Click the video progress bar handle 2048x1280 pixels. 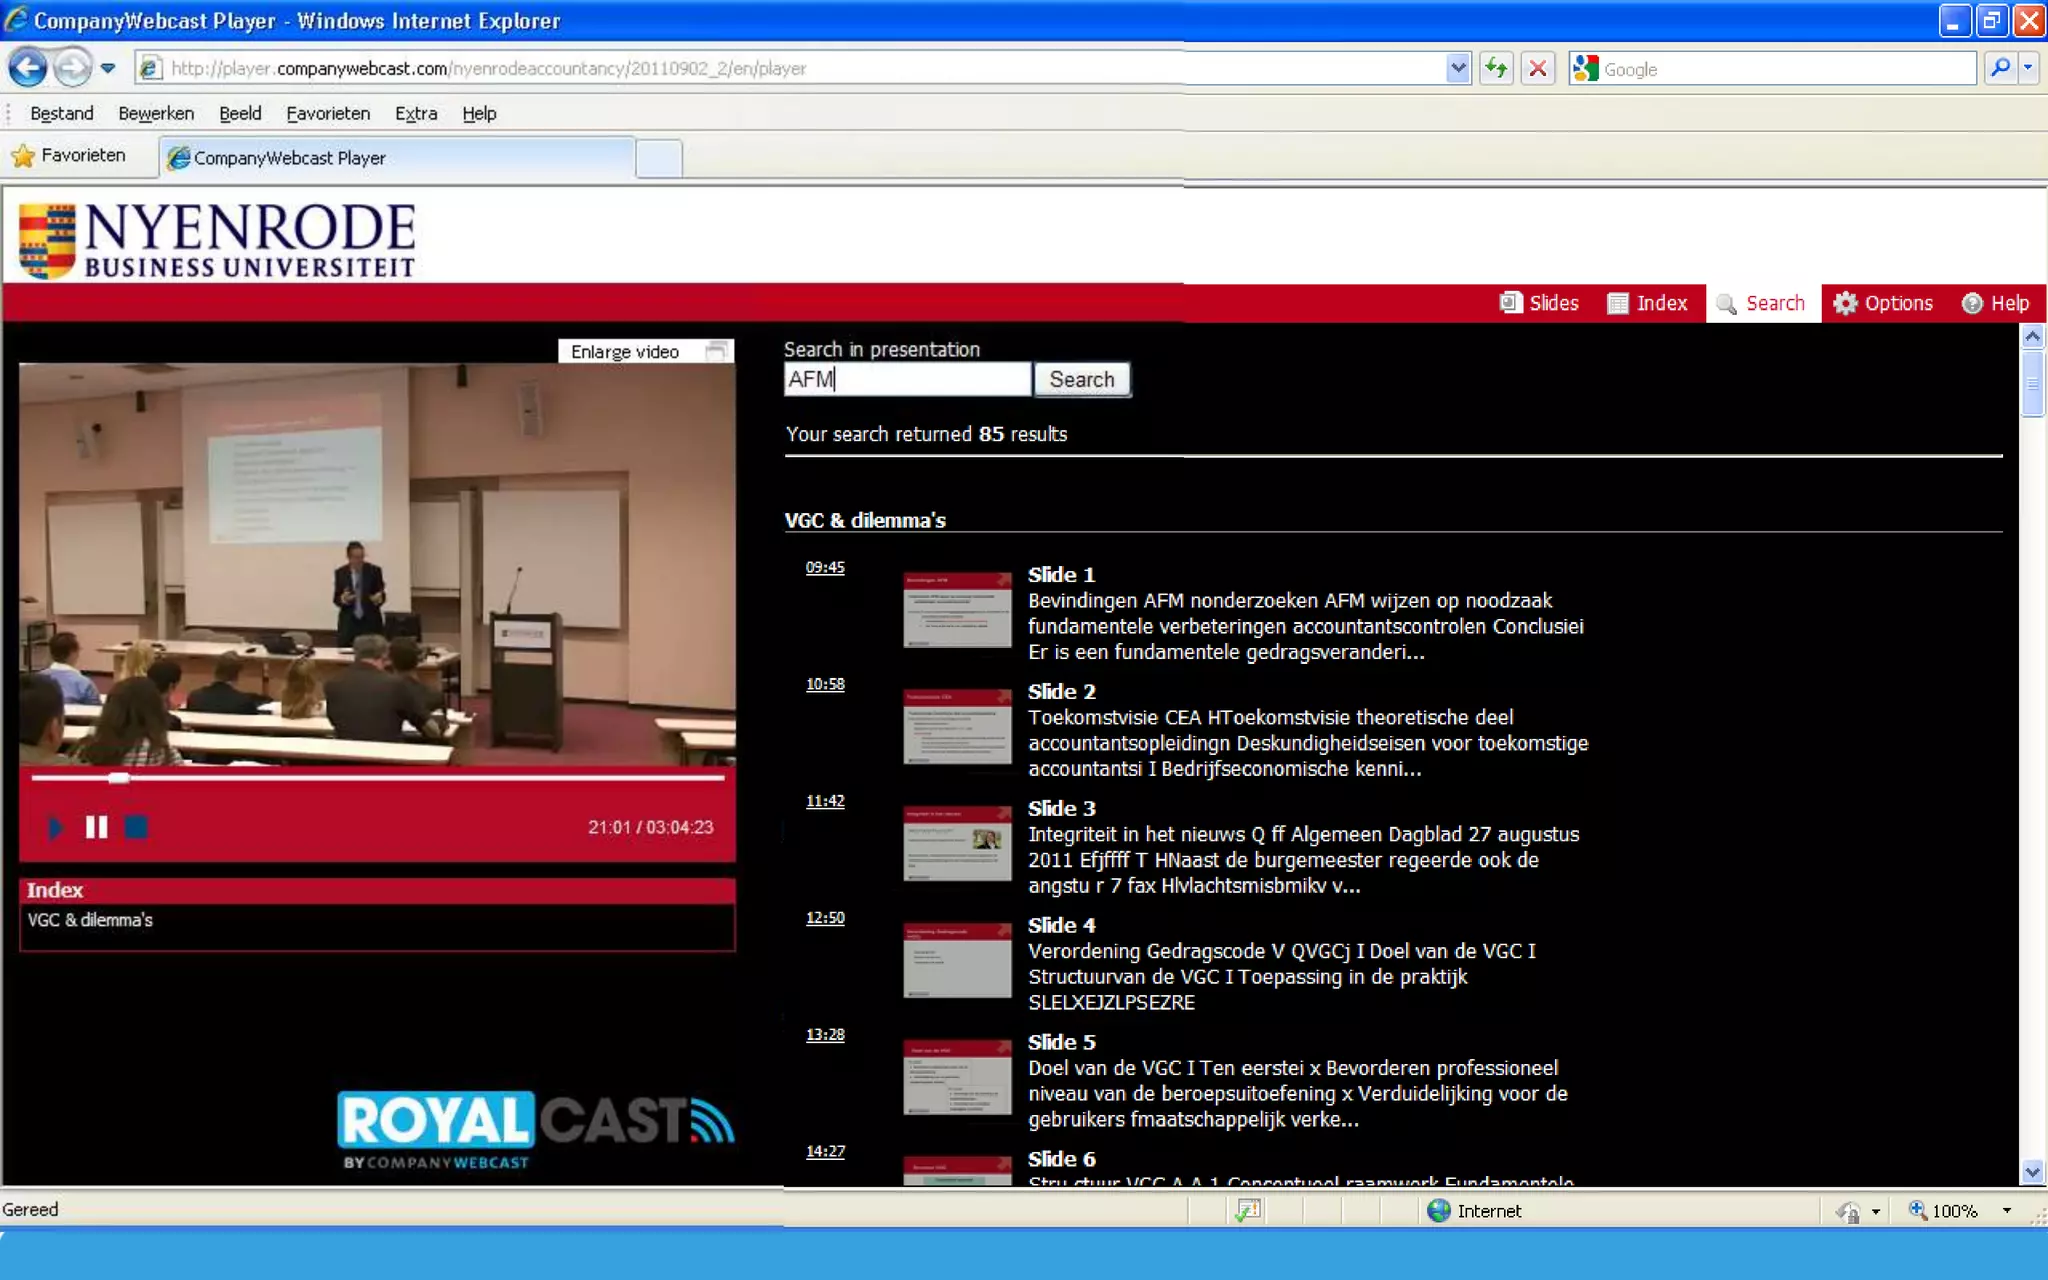119,777
